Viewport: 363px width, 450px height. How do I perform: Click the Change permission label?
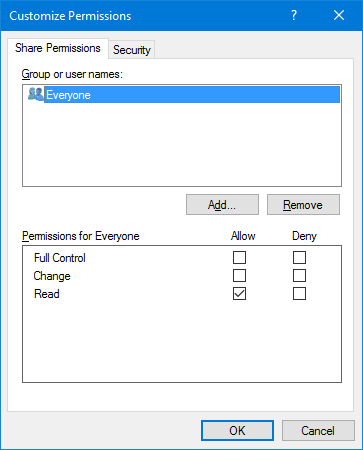tap(52, 276)
